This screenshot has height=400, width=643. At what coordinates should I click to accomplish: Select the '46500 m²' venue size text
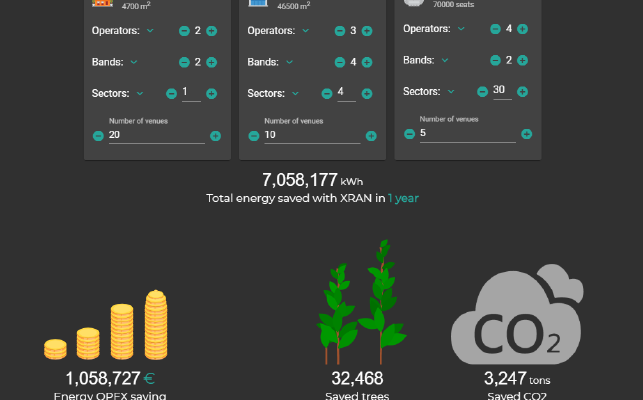(294, 6)
